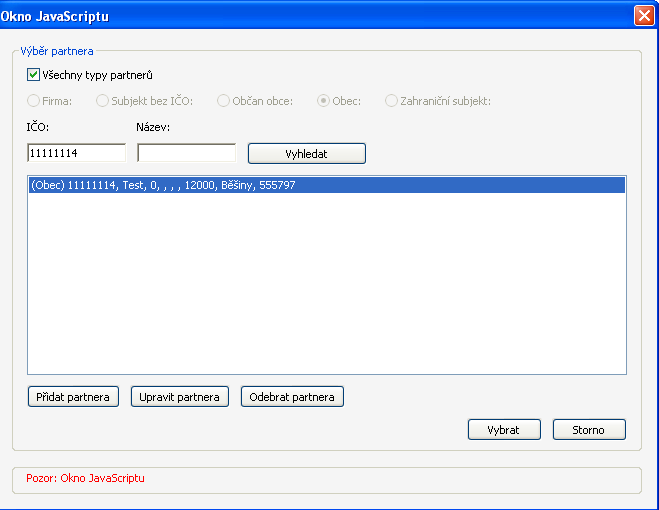Pick the Zahraniční subjekt radio option

click(391, 101)
